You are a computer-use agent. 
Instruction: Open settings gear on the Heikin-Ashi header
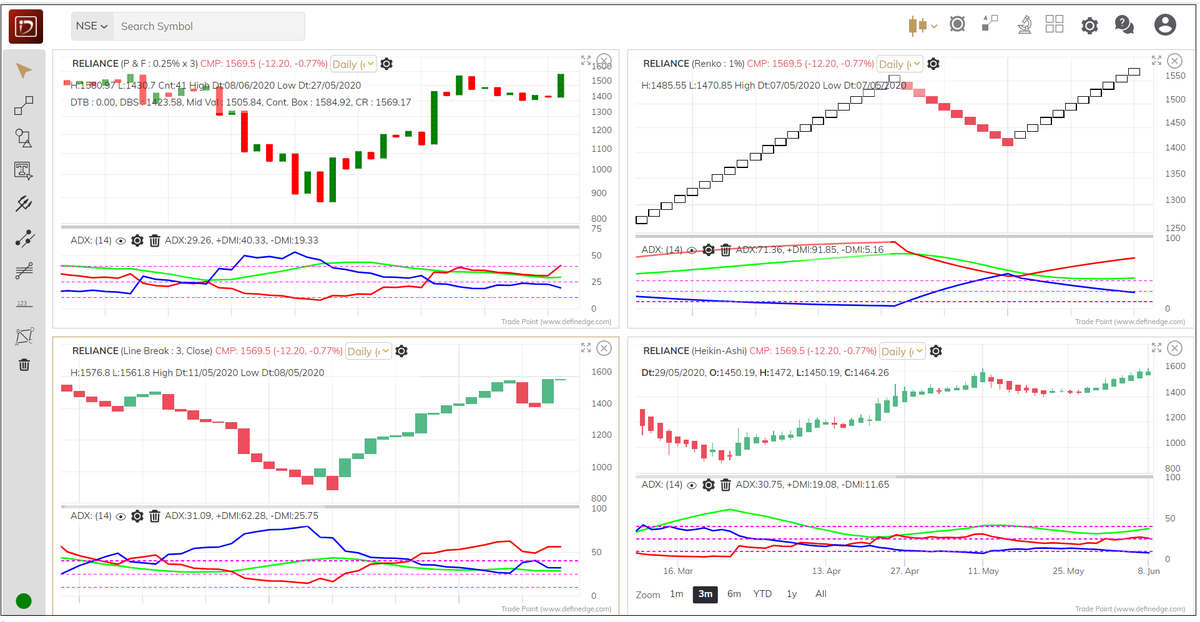tap(934, 351)
